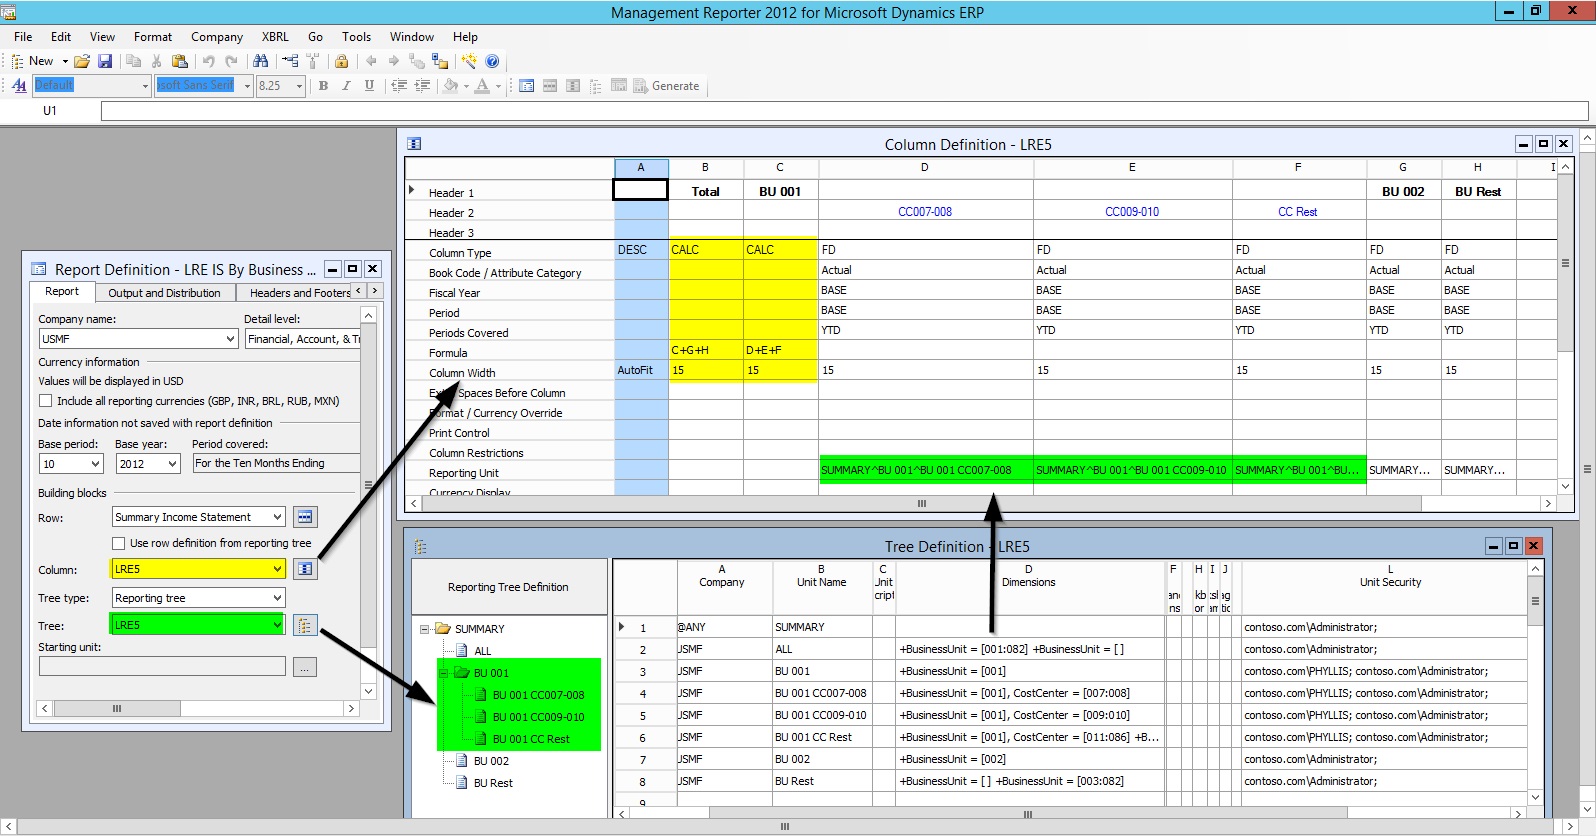Image resolution: width=1596 pixels, height=836 pixels.
Task: Click the C+G+H formula cell
Action: 706,350
